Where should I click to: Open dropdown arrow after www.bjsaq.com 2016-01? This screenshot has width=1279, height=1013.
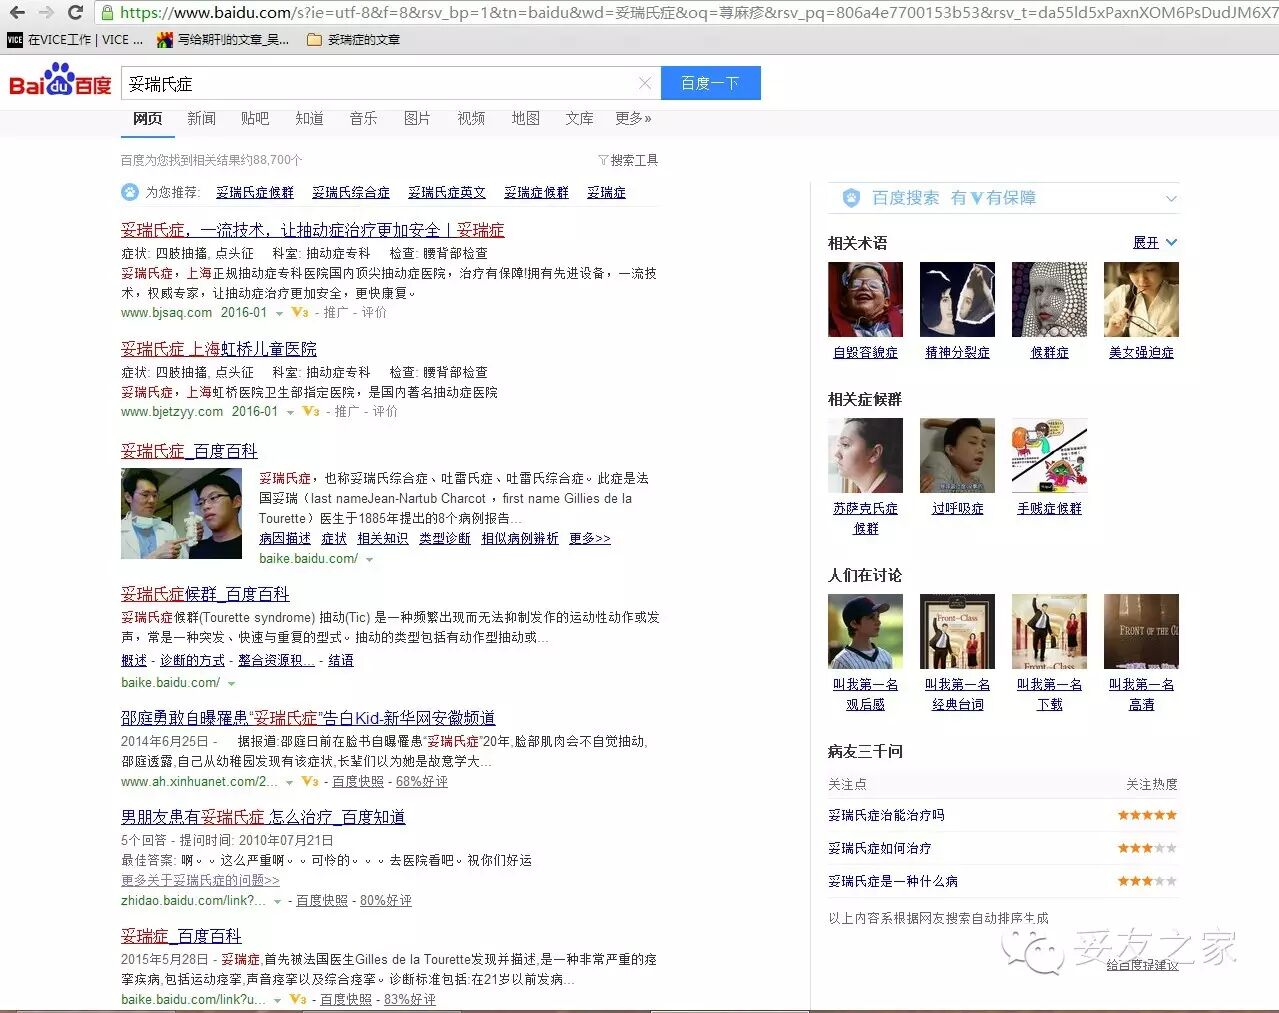coord(279,314)
